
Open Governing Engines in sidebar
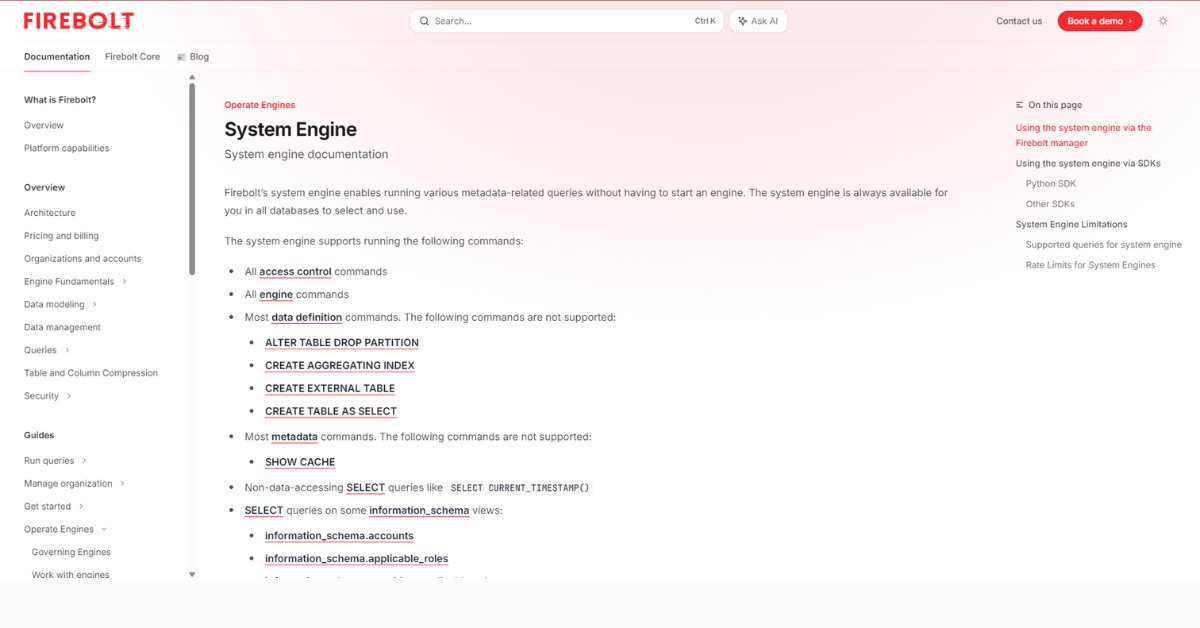coord(71,552)
